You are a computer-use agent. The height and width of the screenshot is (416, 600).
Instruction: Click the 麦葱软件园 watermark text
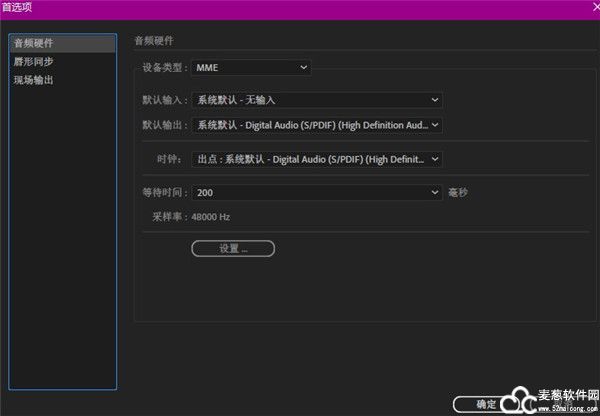566,395
